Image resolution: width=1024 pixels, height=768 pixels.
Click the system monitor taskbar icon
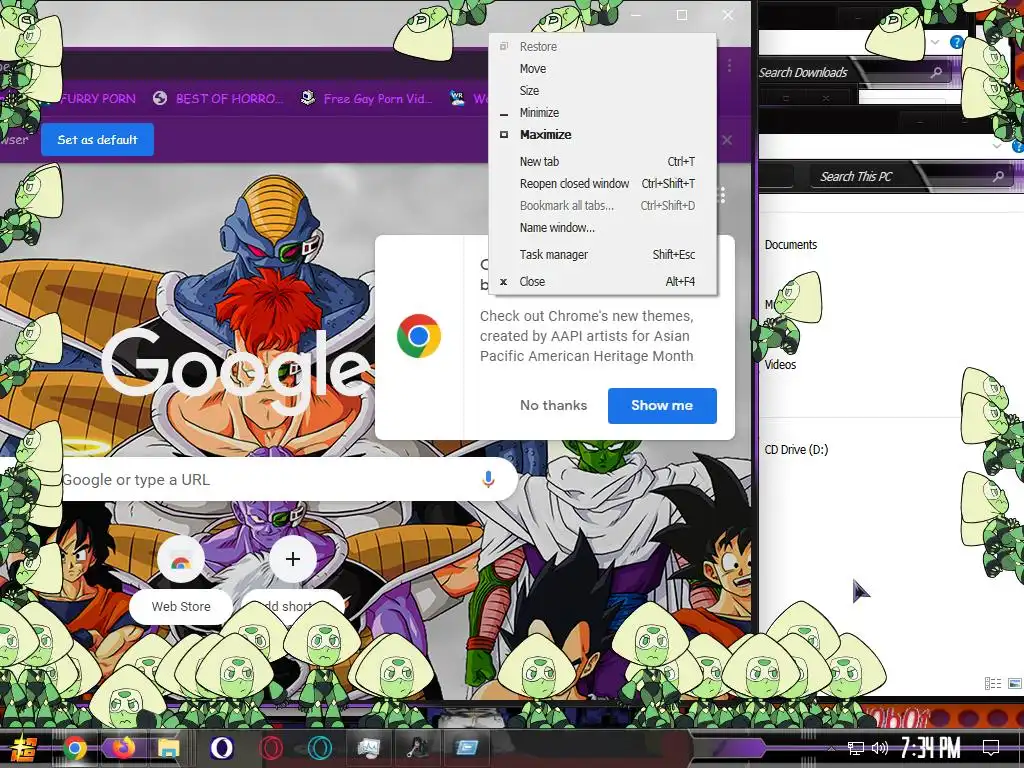(368, 748)
